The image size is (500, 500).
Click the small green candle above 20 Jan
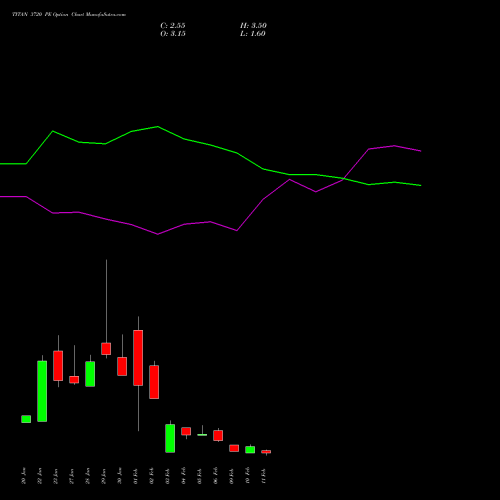point(26,419)
